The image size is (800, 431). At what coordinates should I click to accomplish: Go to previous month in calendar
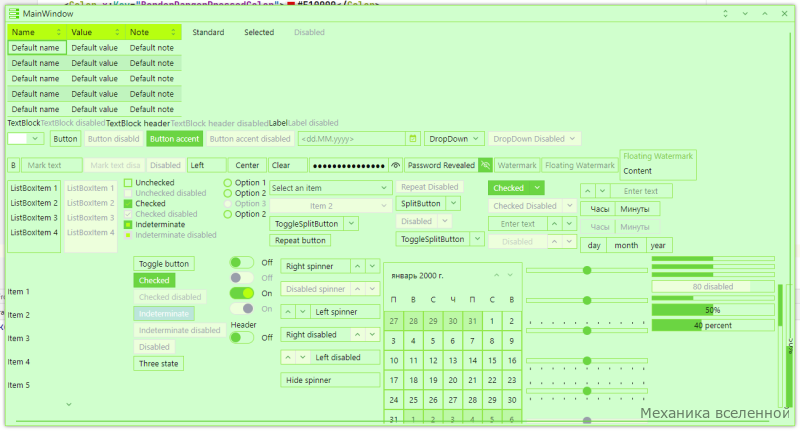[496, 275]
